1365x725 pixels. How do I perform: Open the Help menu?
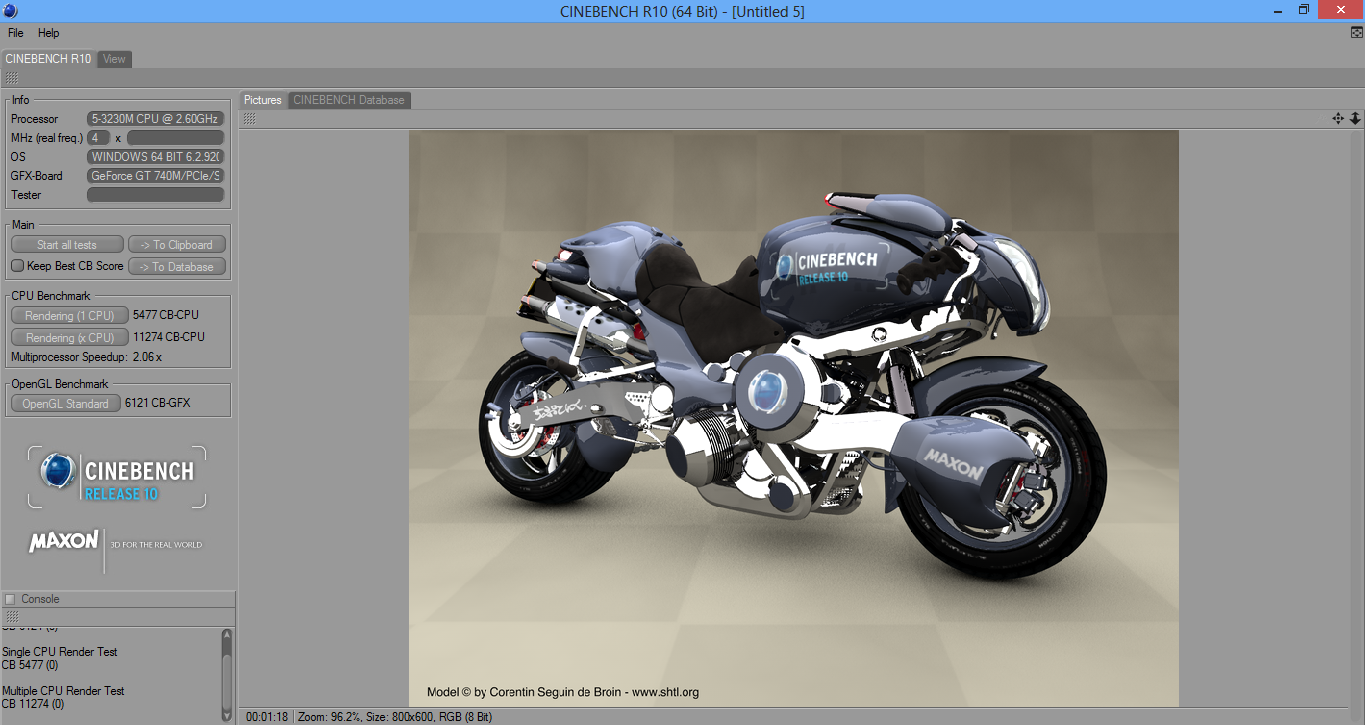(49, 33)
